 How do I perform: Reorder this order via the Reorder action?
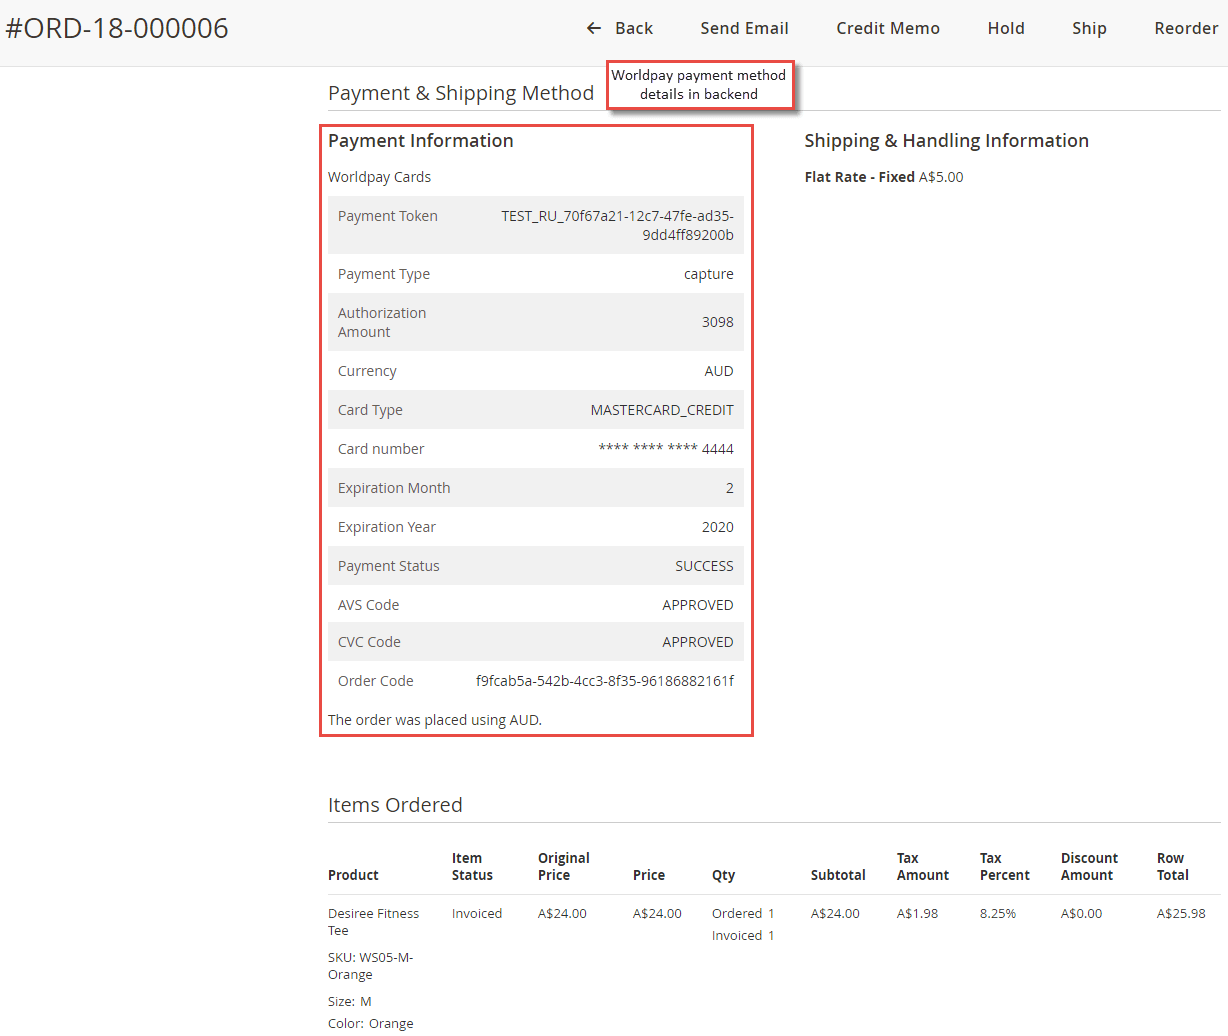click(x=1186, y=28)
